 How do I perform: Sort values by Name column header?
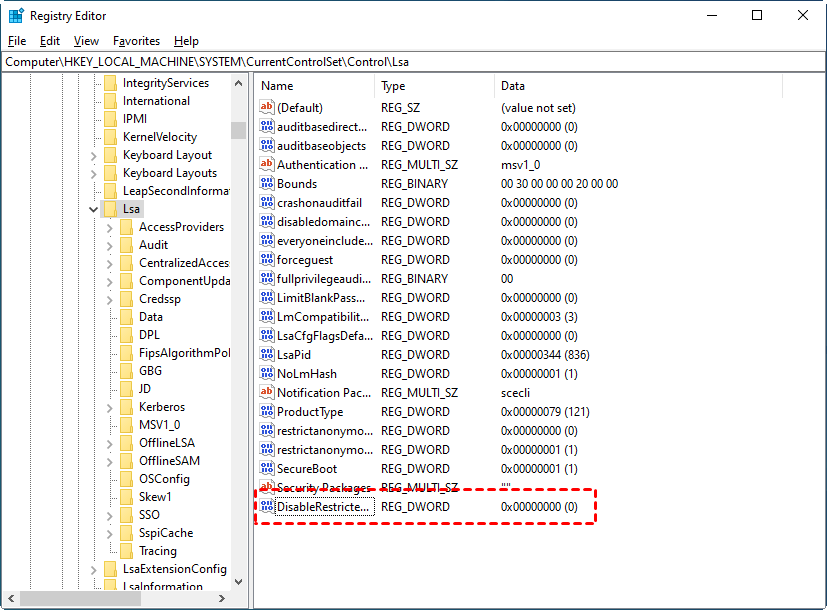[x=315, y=86]
